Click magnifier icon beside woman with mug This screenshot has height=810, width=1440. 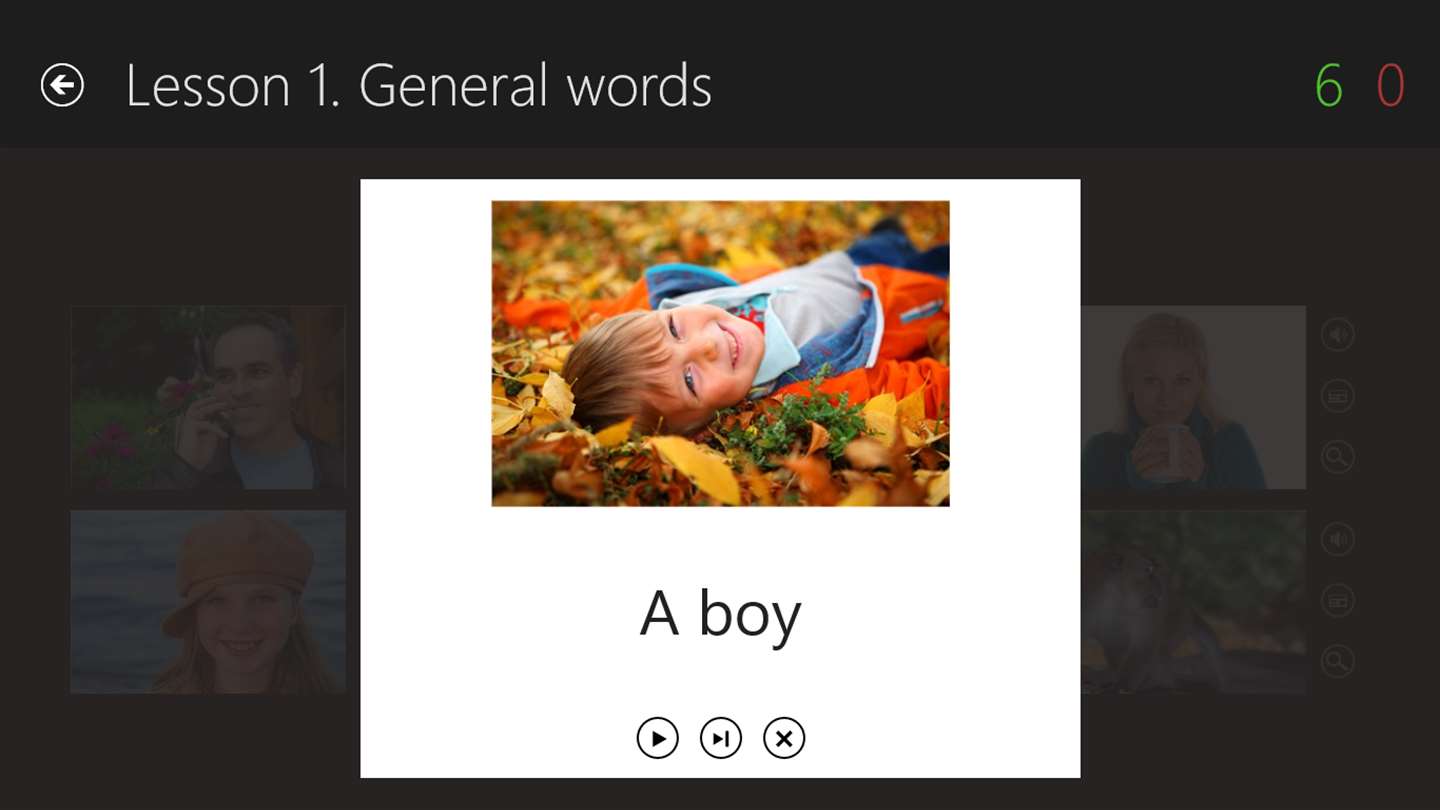pyautogui.click(x=1337, y=458)
